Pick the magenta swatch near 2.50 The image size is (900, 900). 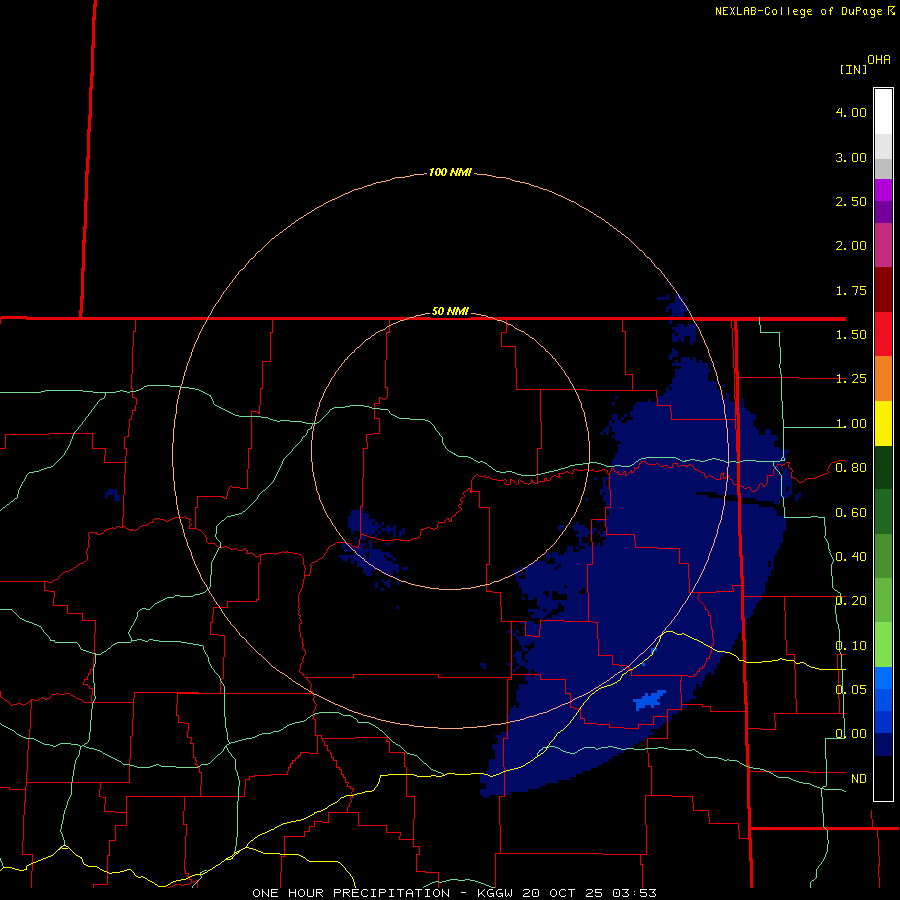coord(883,190)
